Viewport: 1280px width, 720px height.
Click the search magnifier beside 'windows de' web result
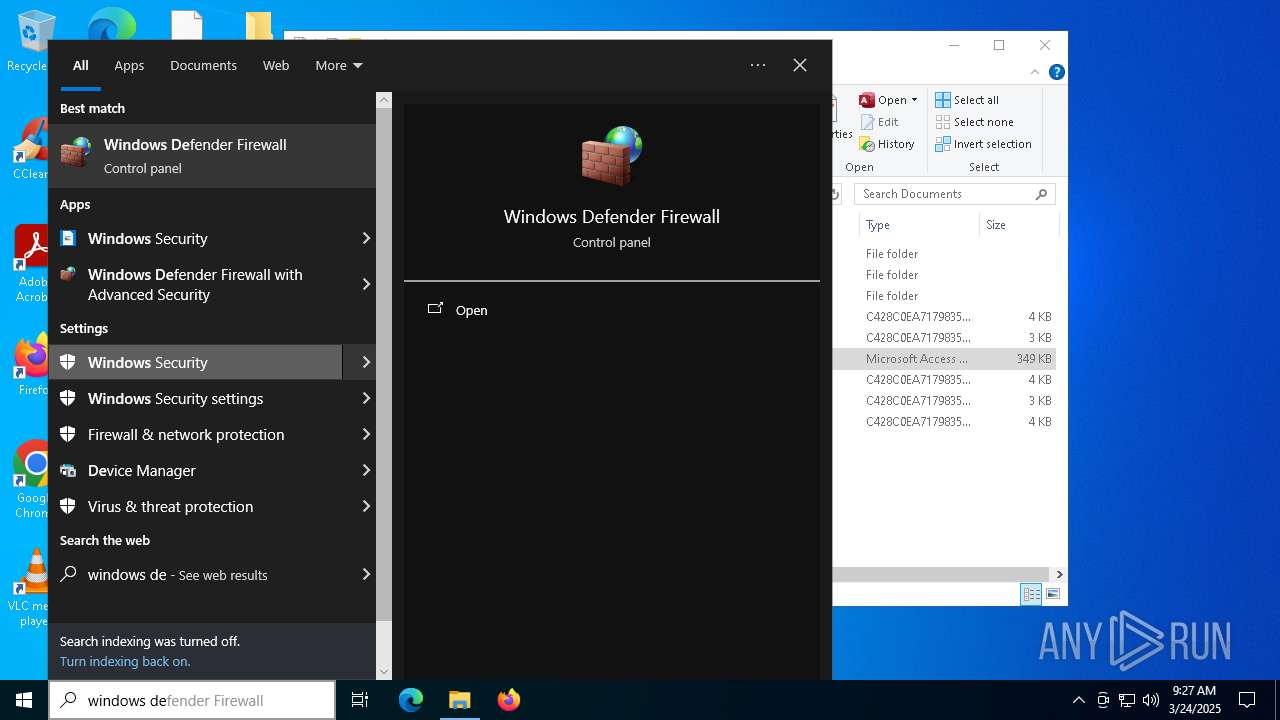pyautogui.click(x=68, y=574)
